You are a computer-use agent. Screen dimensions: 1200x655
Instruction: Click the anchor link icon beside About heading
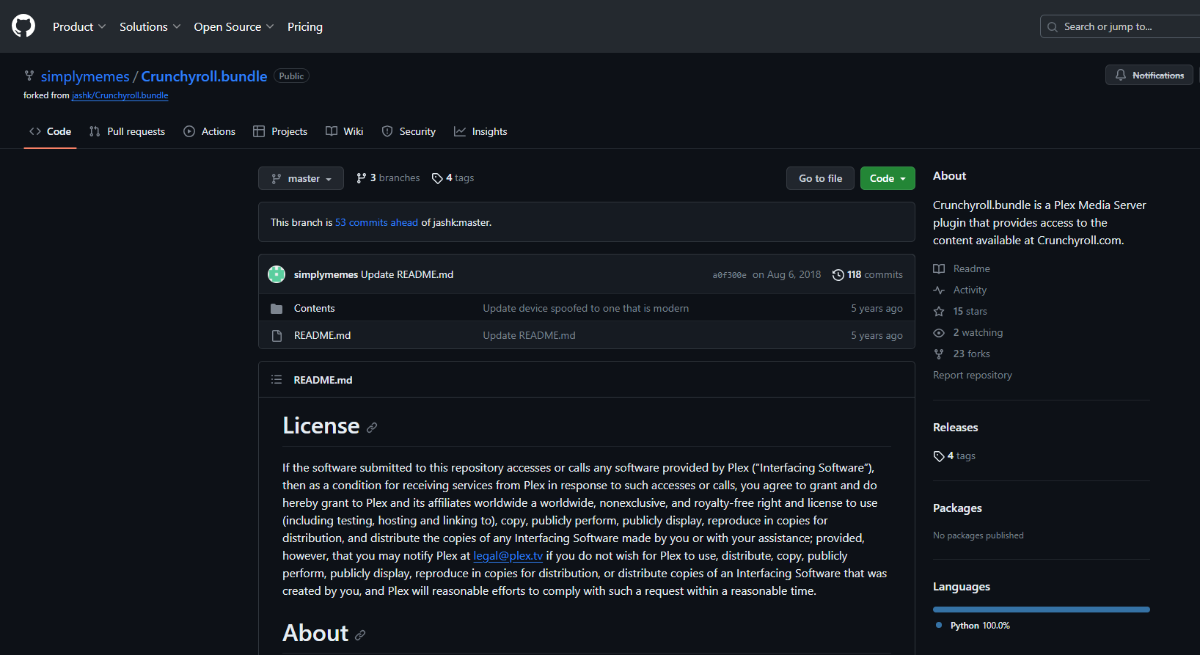point(360,635)
